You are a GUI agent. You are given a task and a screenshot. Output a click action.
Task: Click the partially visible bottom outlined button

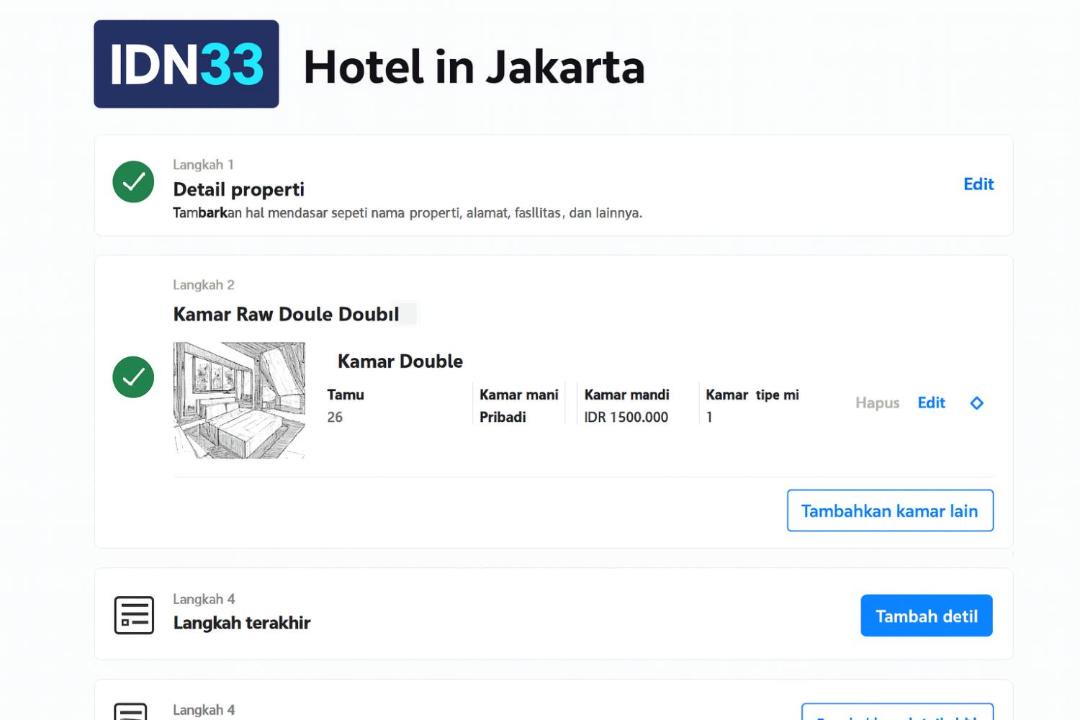(897, 712)
